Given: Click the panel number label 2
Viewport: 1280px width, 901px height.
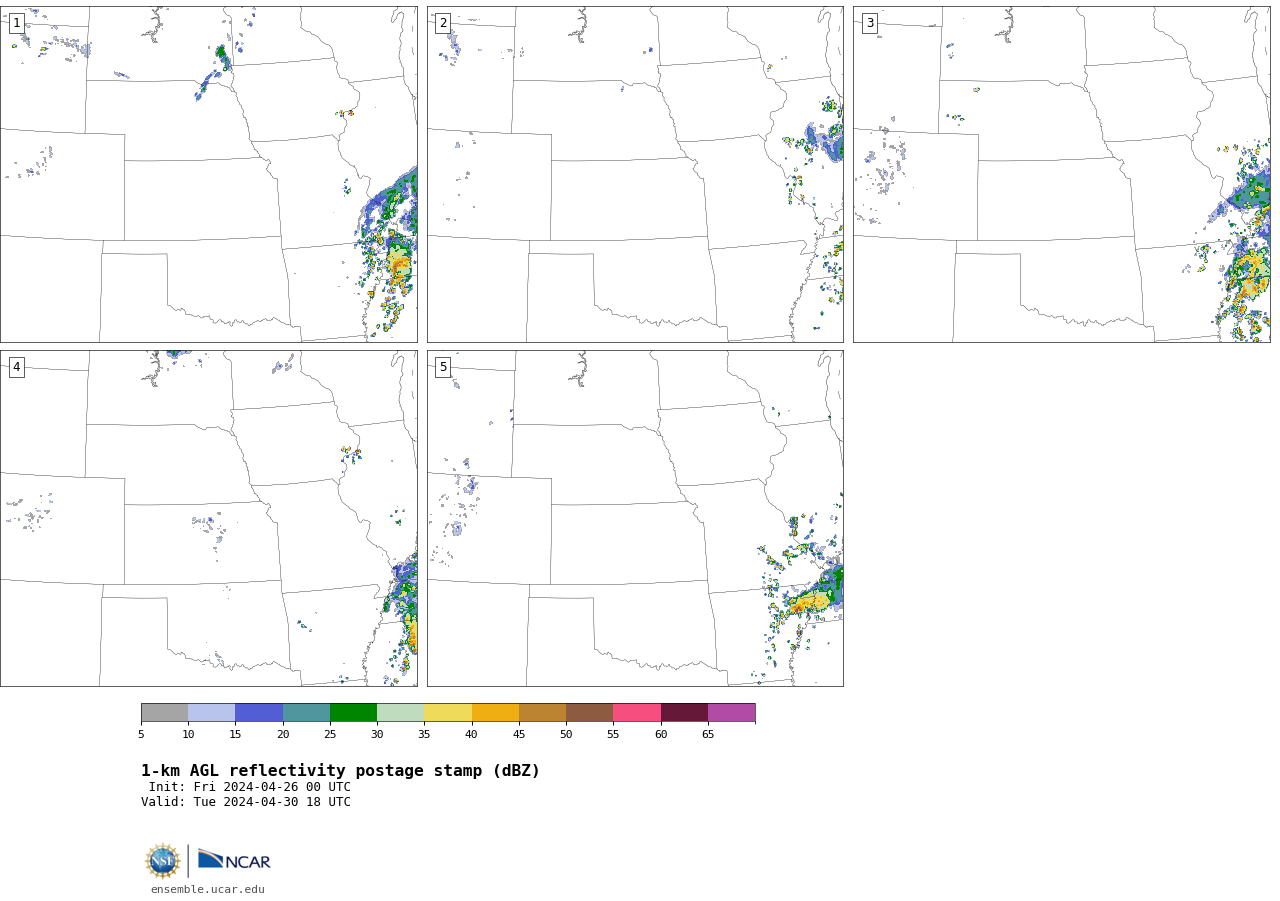Looking at the screenshot, I should pyautogui.click(x=443, y=23).
